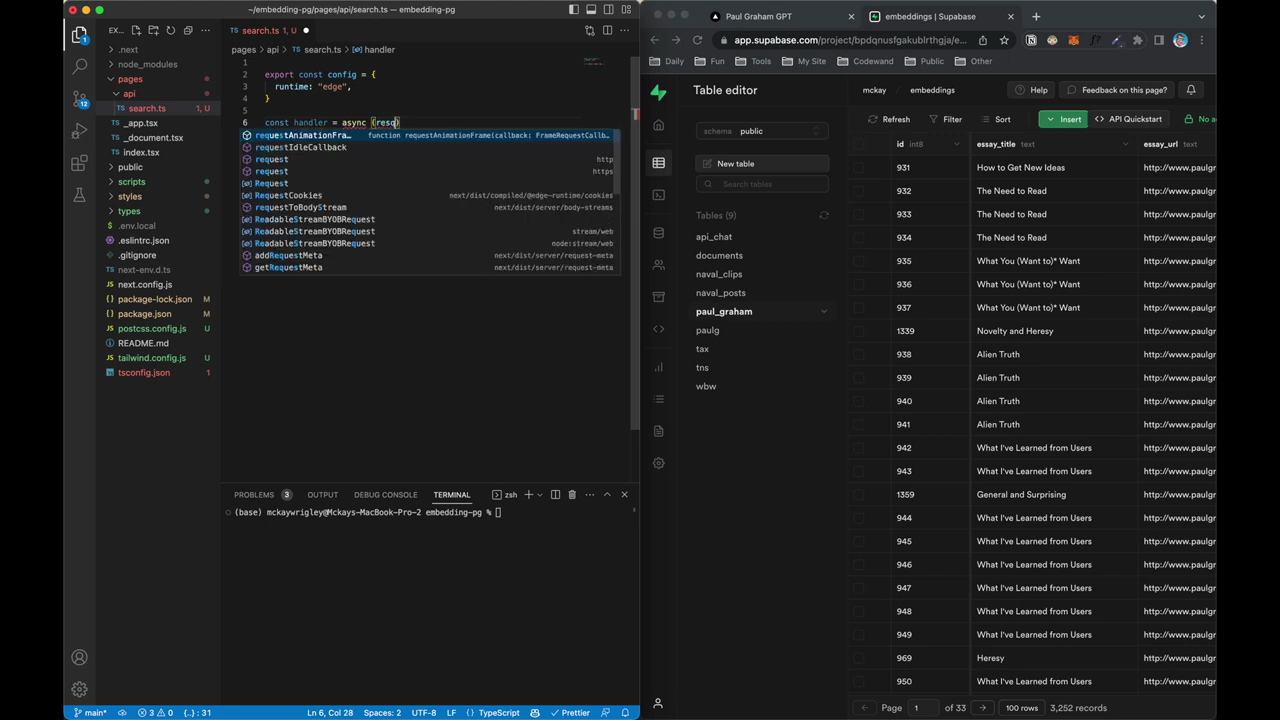Open the naval_posts table
This screenshot has width=1280, height=720.
point(721,293)
